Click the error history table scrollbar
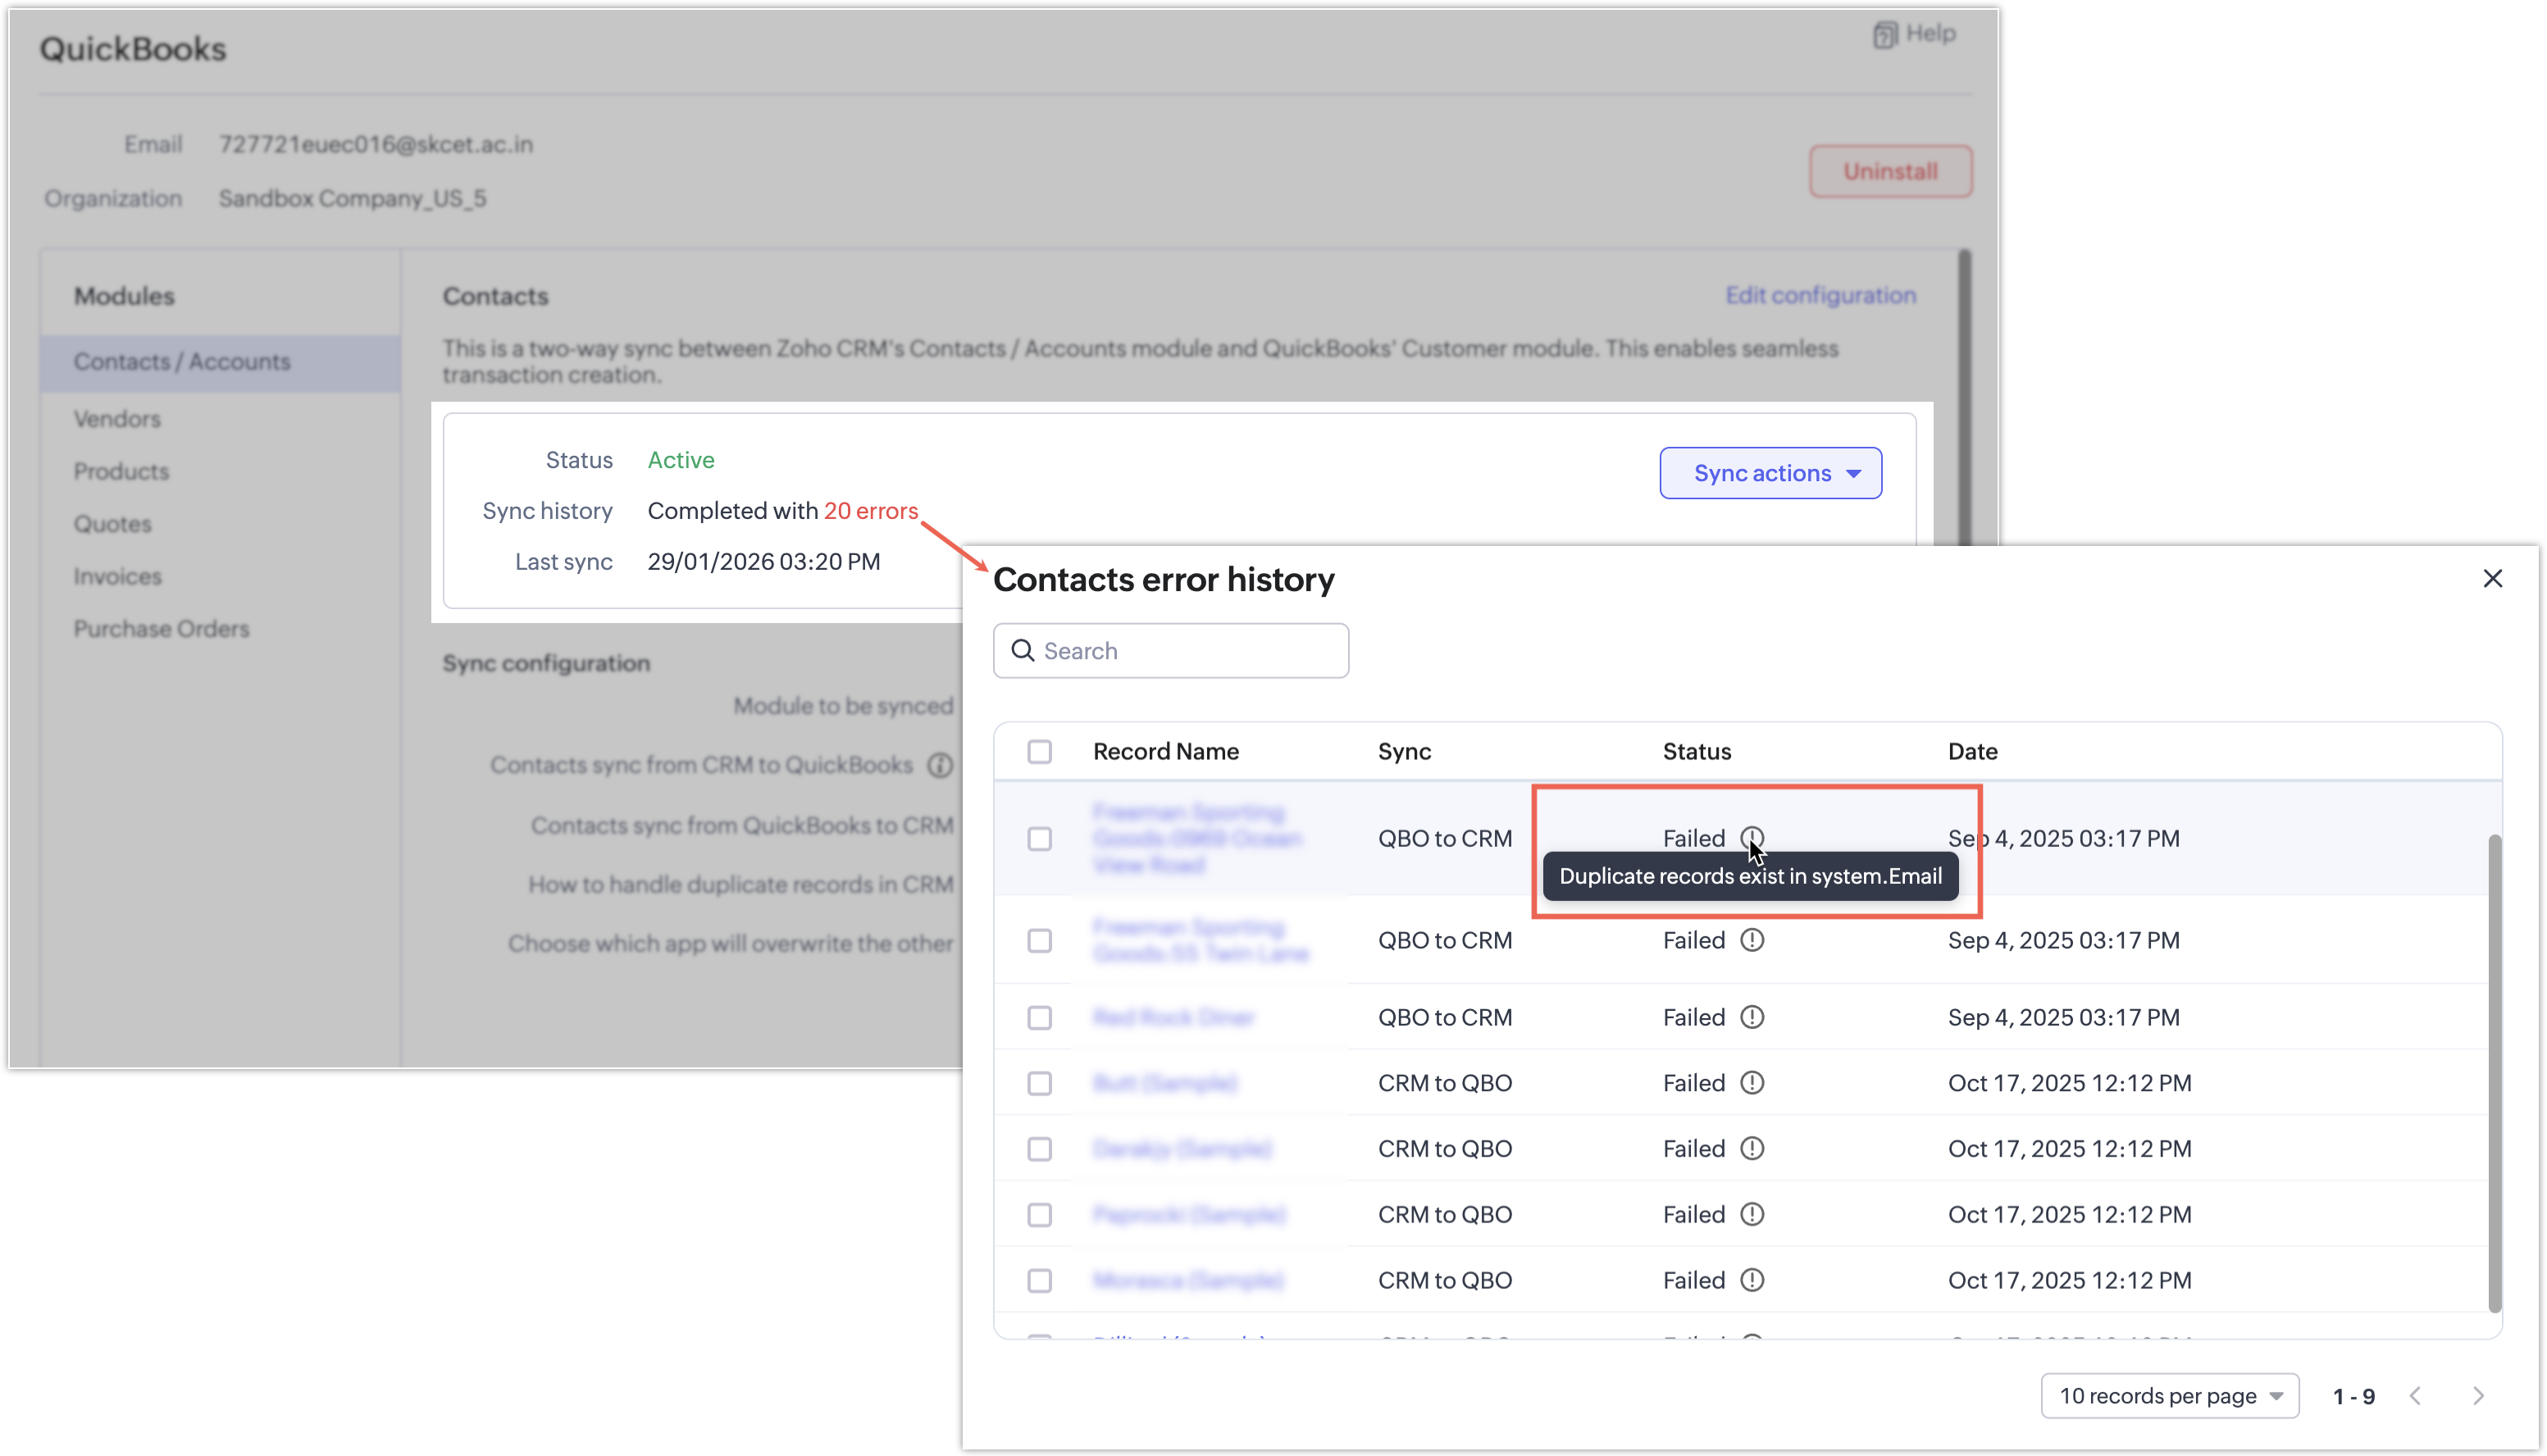This screenshot has height=1456, width=2547. click(x=2494, y=1072)
